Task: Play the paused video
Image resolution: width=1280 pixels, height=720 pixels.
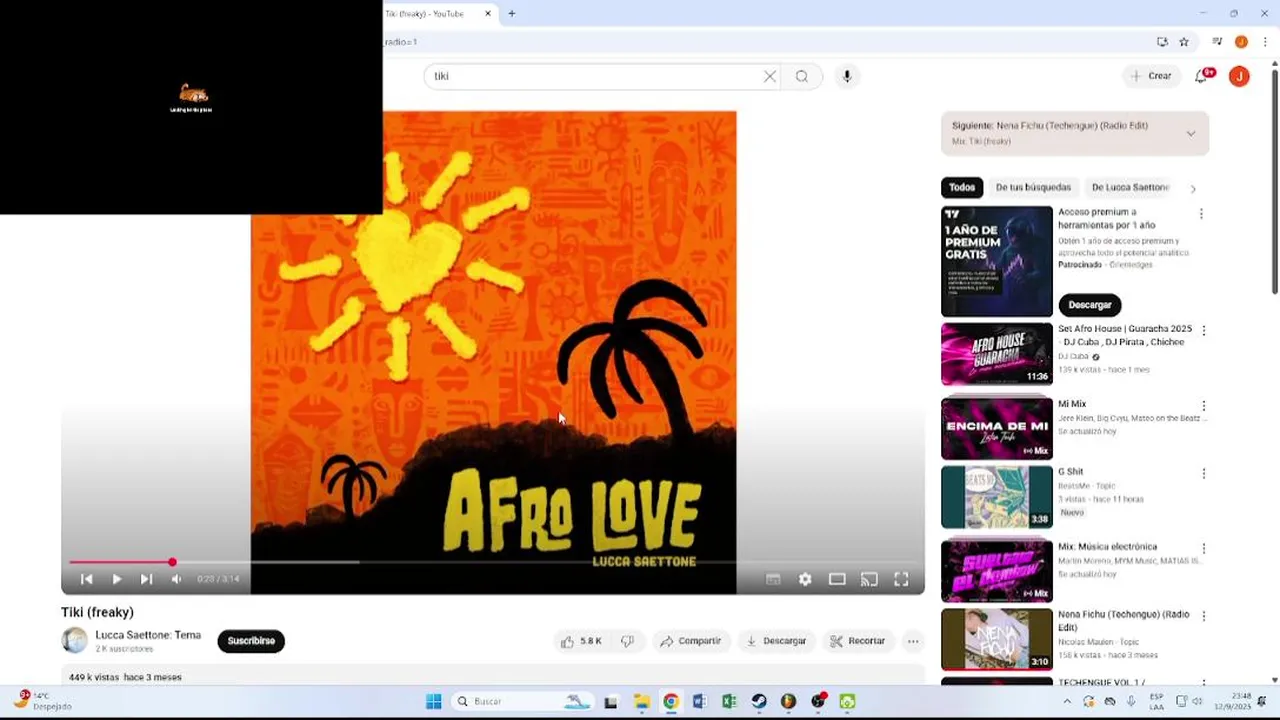Action: [x=116, y=579]
